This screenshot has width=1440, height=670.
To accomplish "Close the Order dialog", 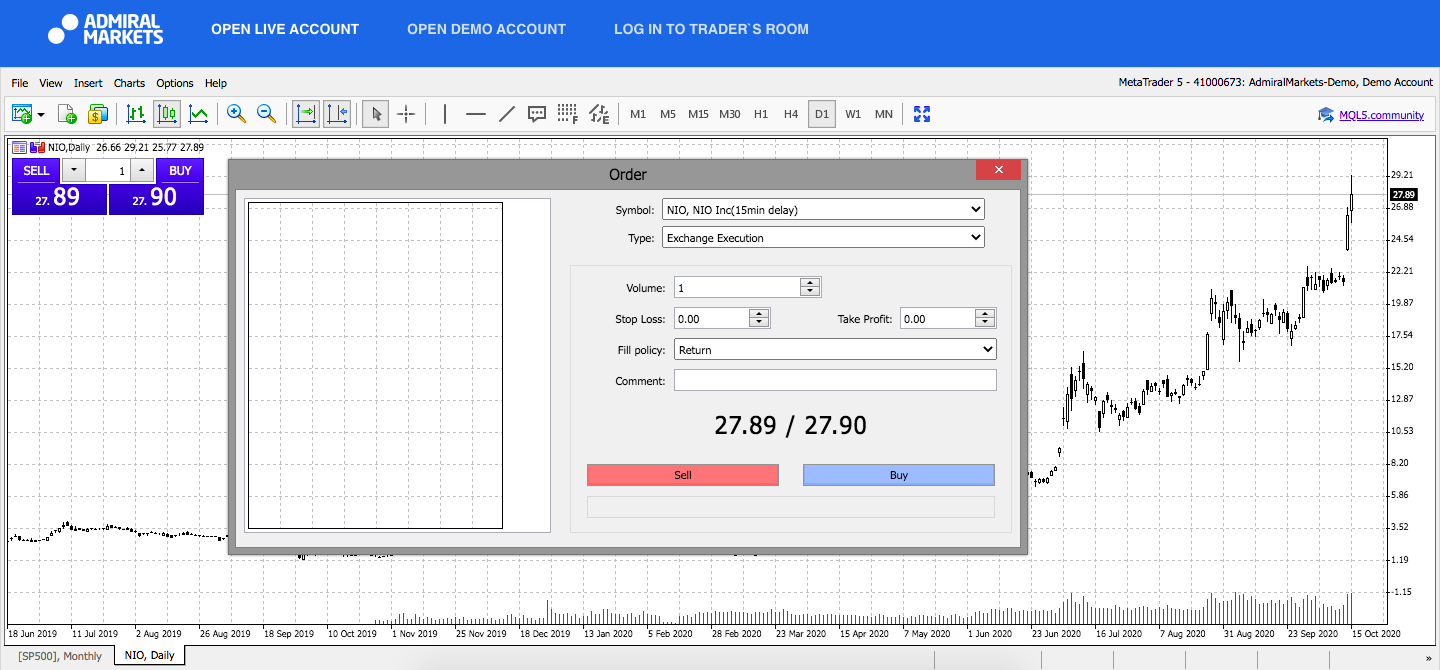I will pos(998,170).
